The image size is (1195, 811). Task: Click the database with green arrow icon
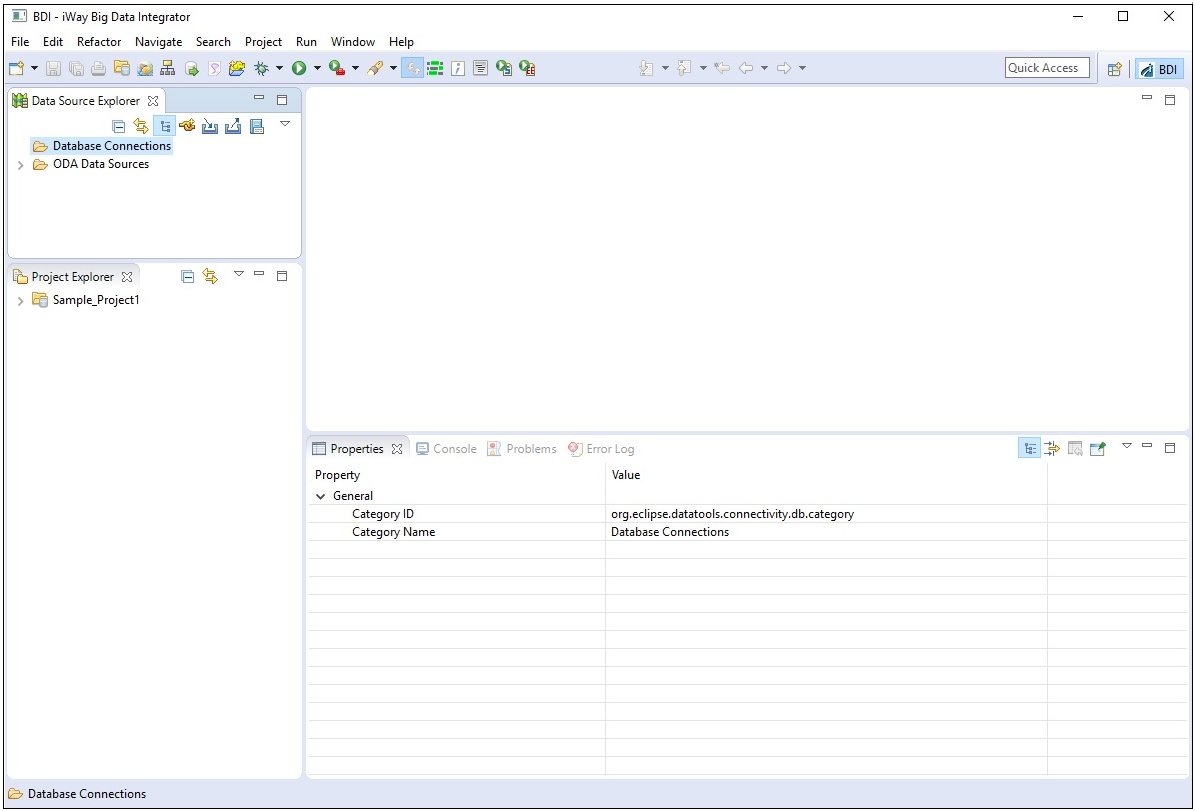click(191, 69)
